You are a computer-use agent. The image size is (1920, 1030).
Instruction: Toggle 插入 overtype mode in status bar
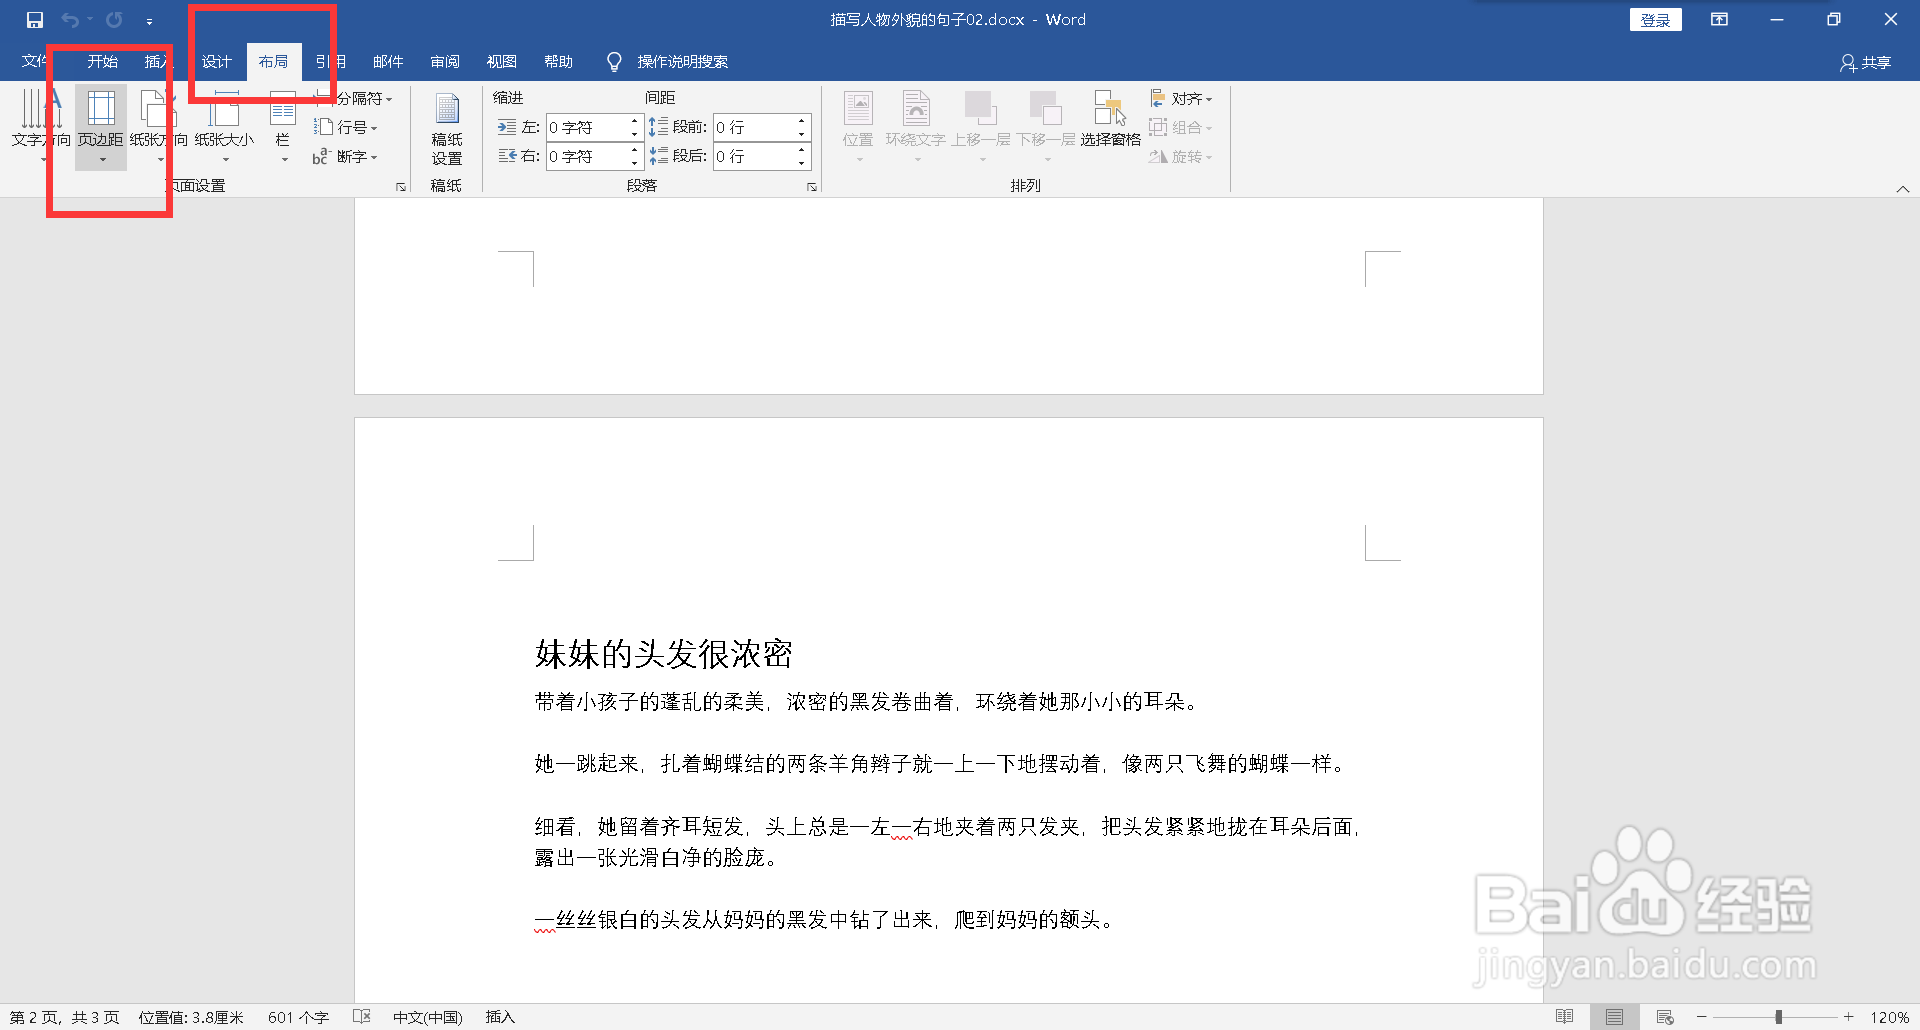coord(499,1017)
